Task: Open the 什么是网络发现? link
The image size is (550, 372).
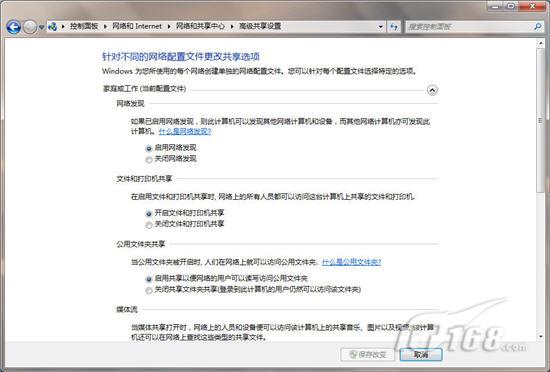Action: (185, 131)
